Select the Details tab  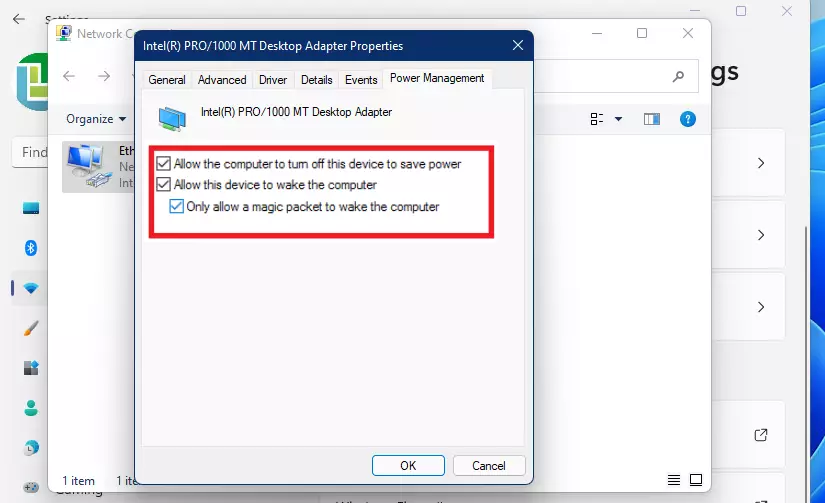316,79
